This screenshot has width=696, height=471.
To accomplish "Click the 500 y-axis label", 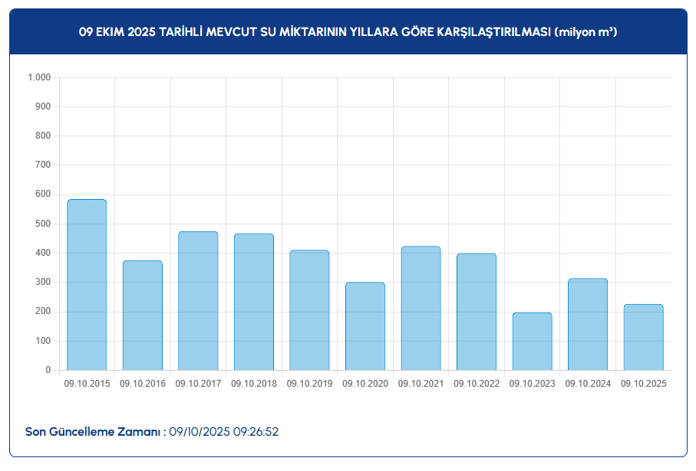I will [x=43, y=224].
